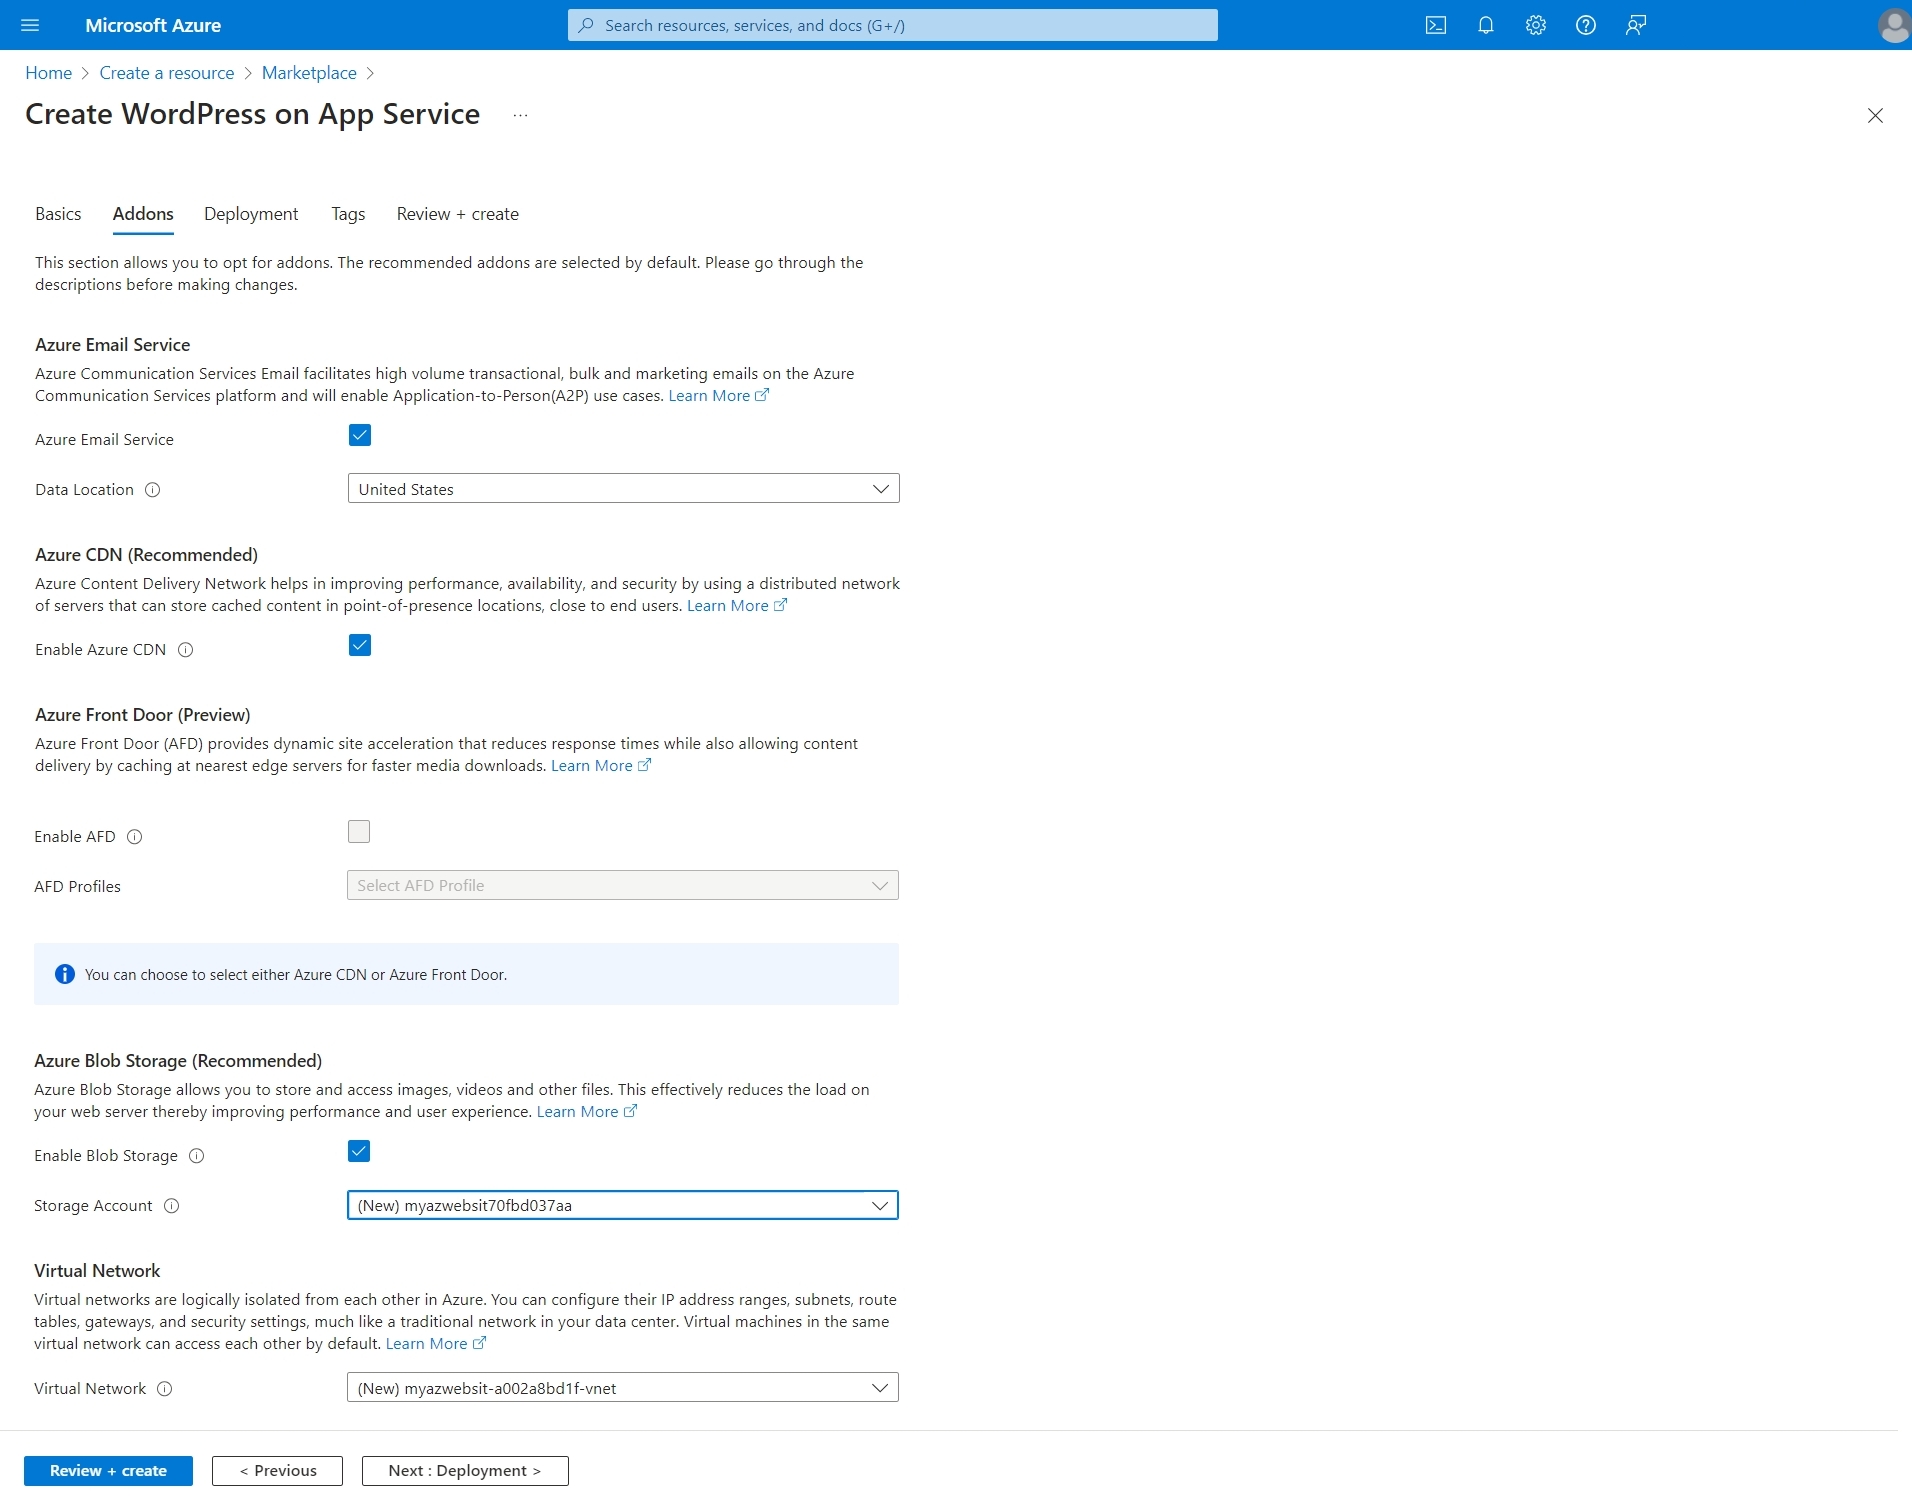1912x1509 pixels.
Task: Click the search magnifier icon
Action: [x=587, y=25]
